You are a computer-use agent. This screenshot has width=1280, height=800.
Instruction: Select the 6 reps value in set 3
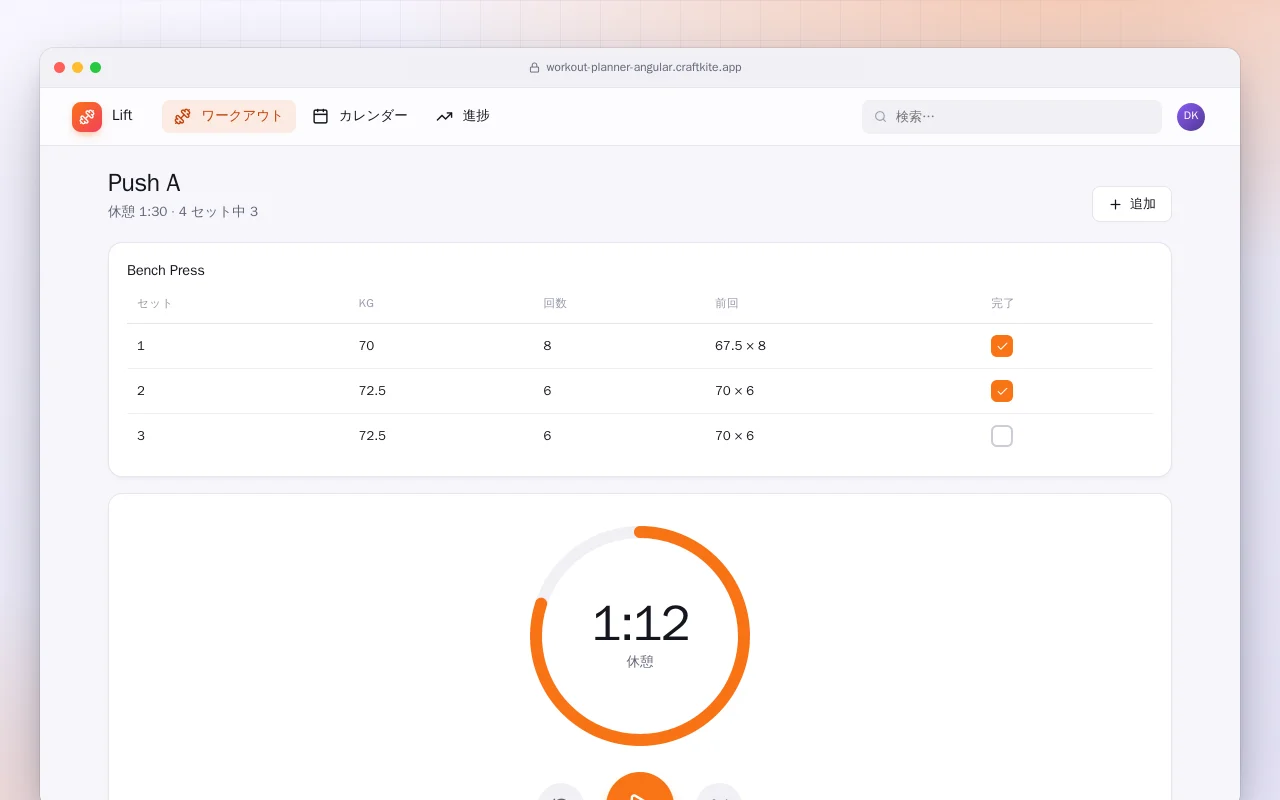click(547, 436)
